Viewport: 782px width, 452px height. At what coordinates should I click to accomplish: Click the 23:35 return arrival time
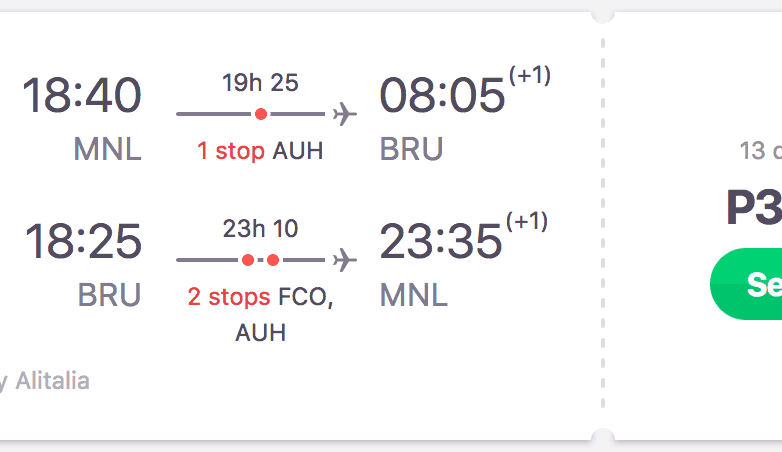[x=441, y=242]
